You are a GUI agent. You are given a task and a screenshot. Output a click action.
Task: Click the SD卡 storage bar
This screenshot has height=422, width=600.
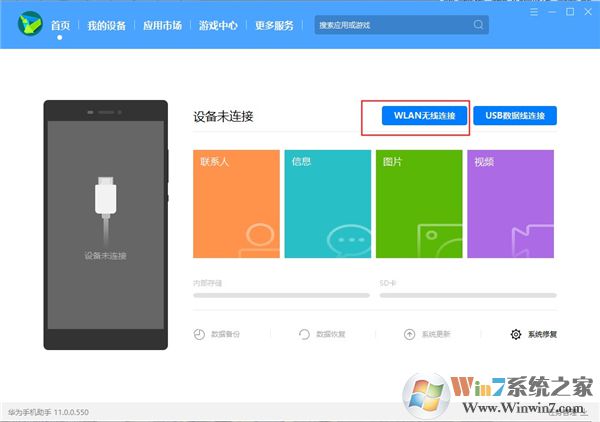click(x=468, y=295)
